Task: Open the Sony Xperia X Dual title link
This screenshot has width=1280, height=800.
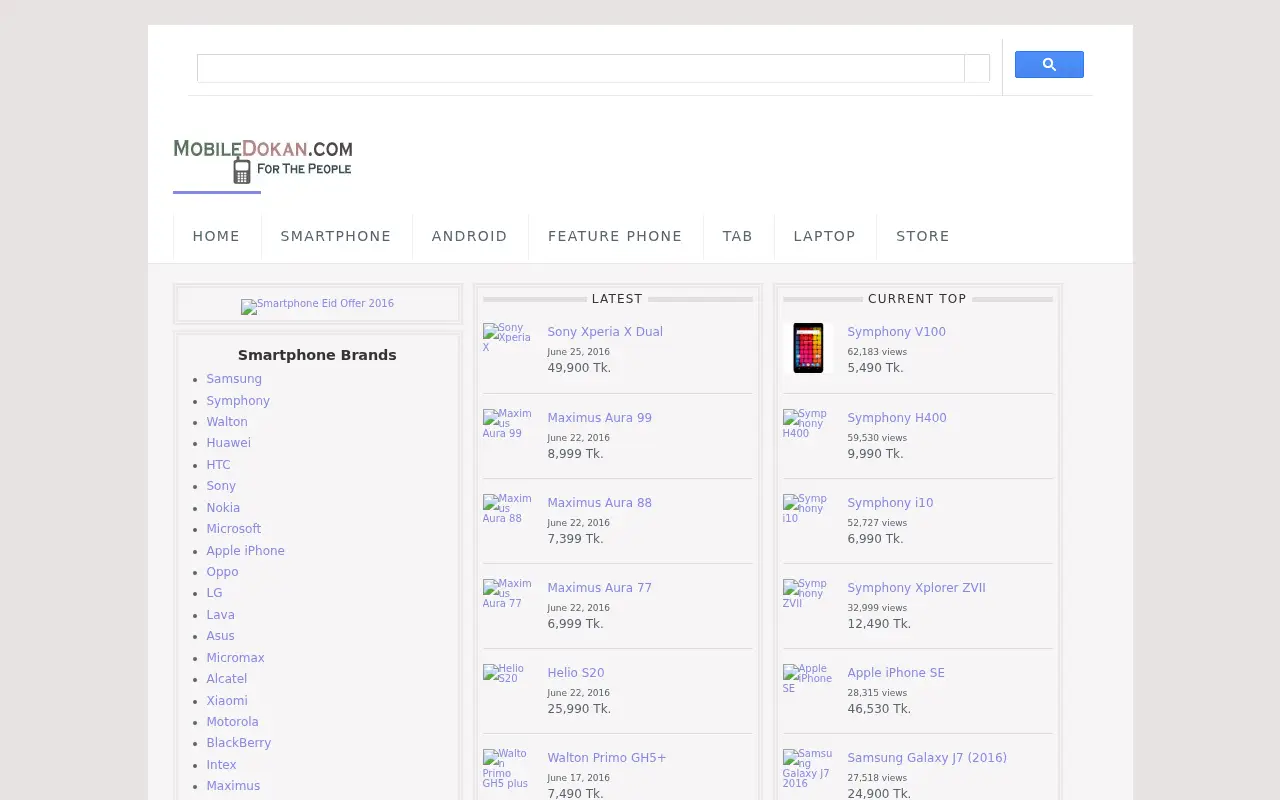Action: pyautogui.click(x=605, y=332)
